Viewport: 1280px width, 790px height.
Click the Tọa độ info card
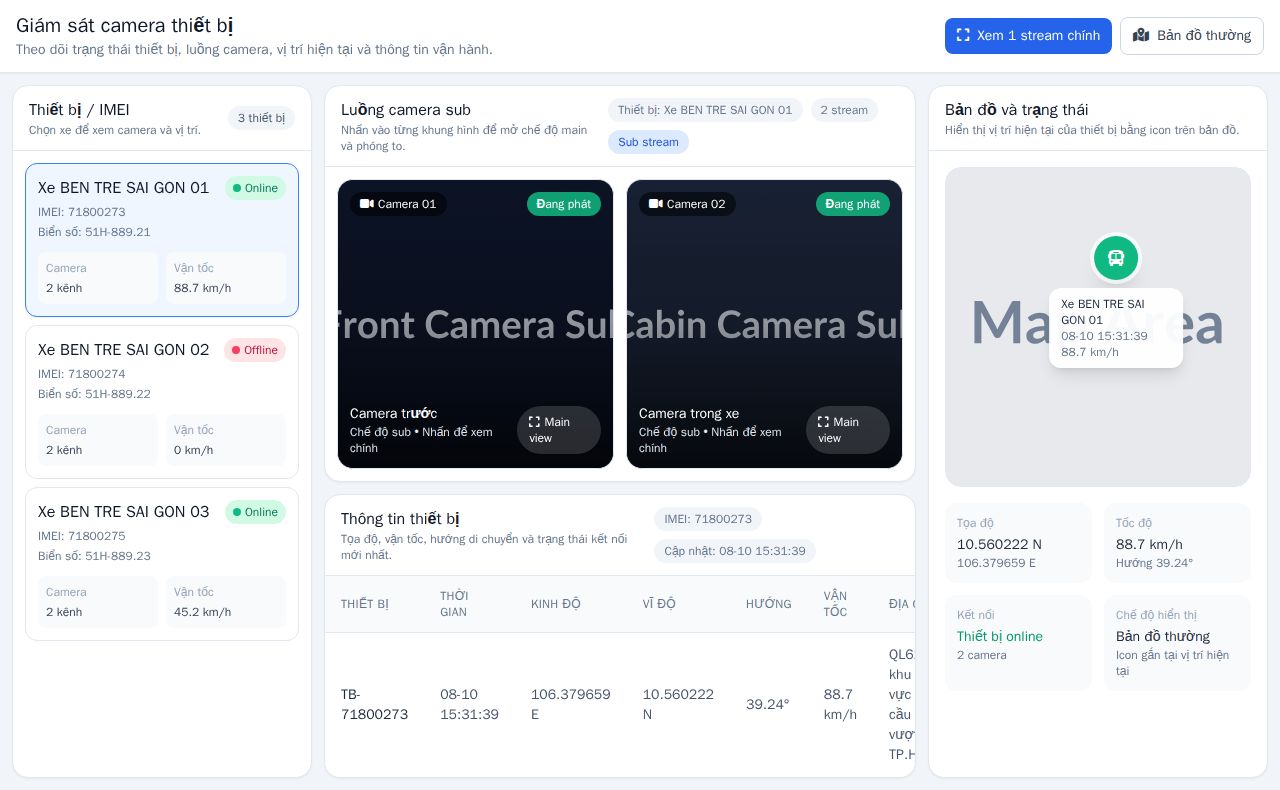point(1018,543)
